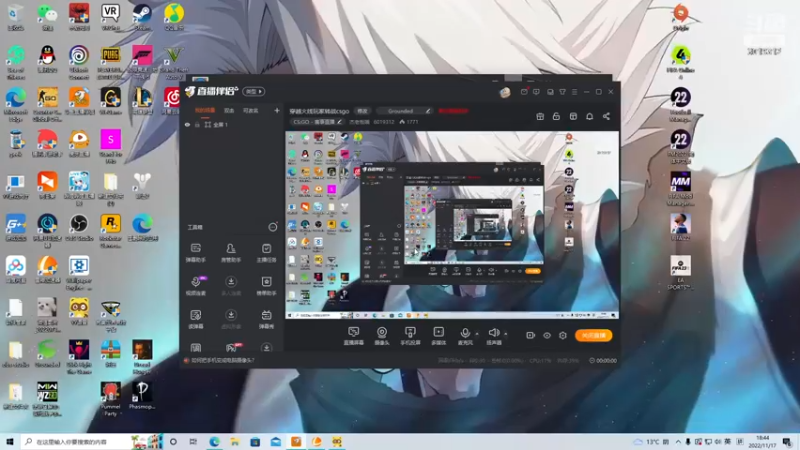Add a new scene with plus button
The width and height of the screenshot is (800, 450).
click(x=277, y=110)
